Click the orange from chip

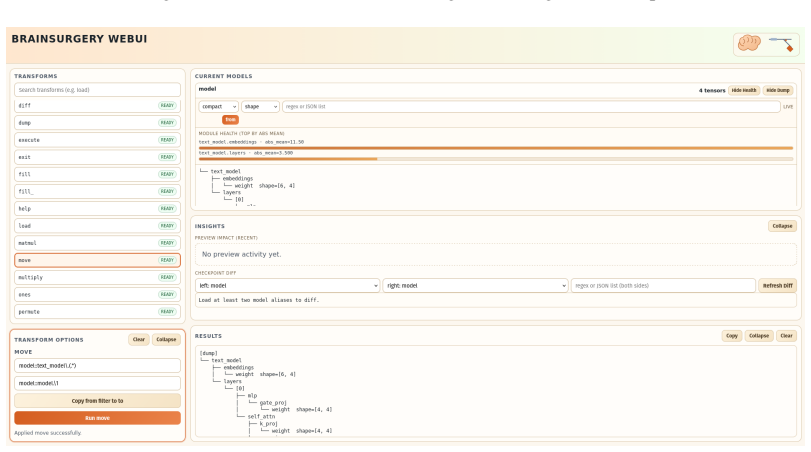[230, 119]
